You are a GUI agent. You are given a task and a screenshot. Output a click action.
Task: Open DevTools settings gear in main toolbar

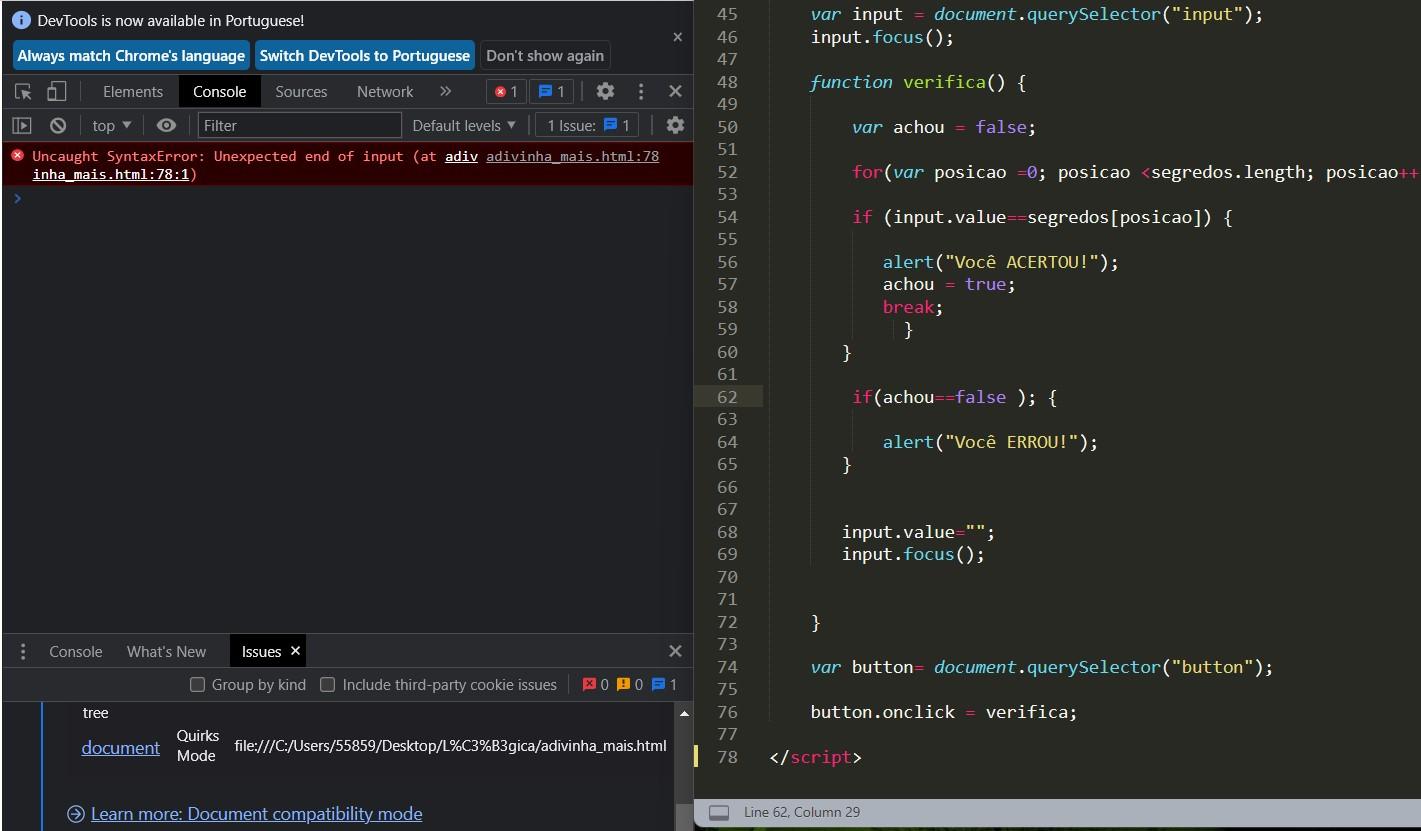coord(605,91)
